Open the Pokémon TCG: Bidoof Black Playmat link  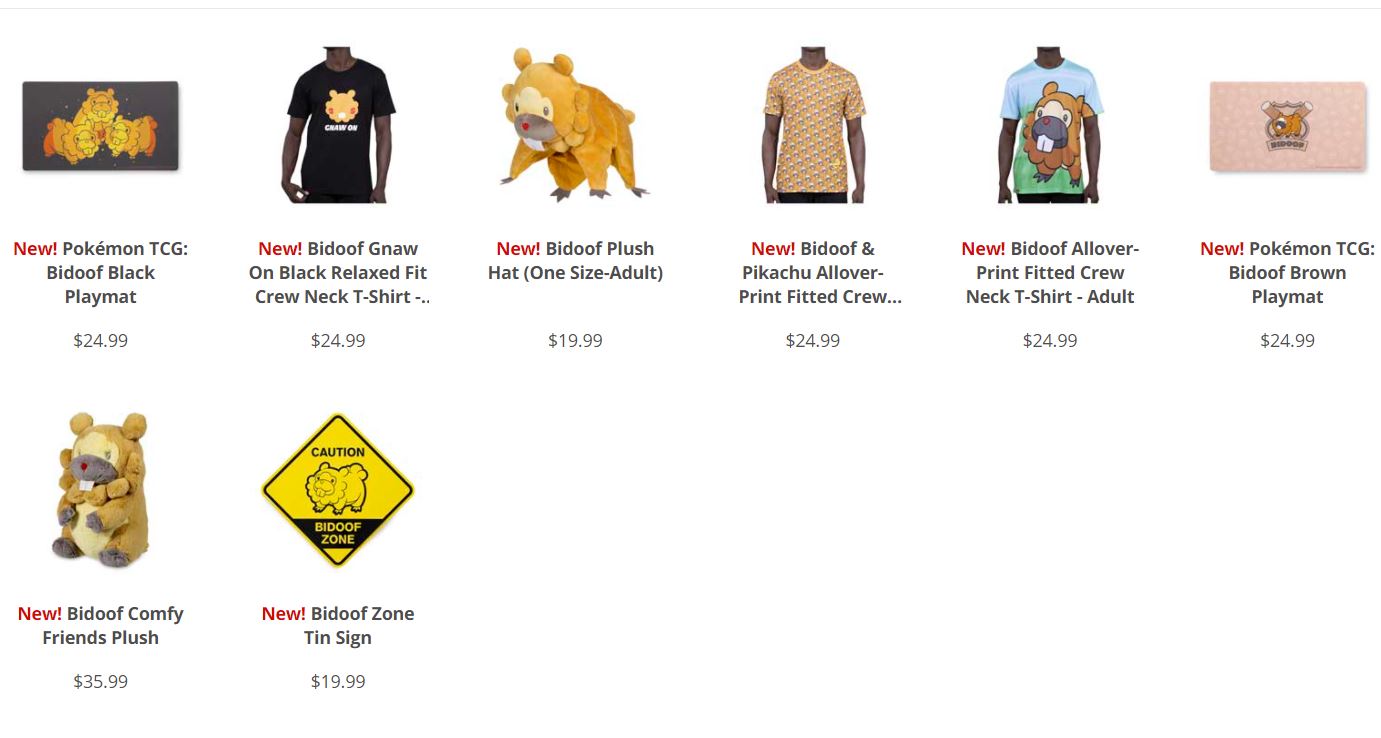tap(100, 272)
